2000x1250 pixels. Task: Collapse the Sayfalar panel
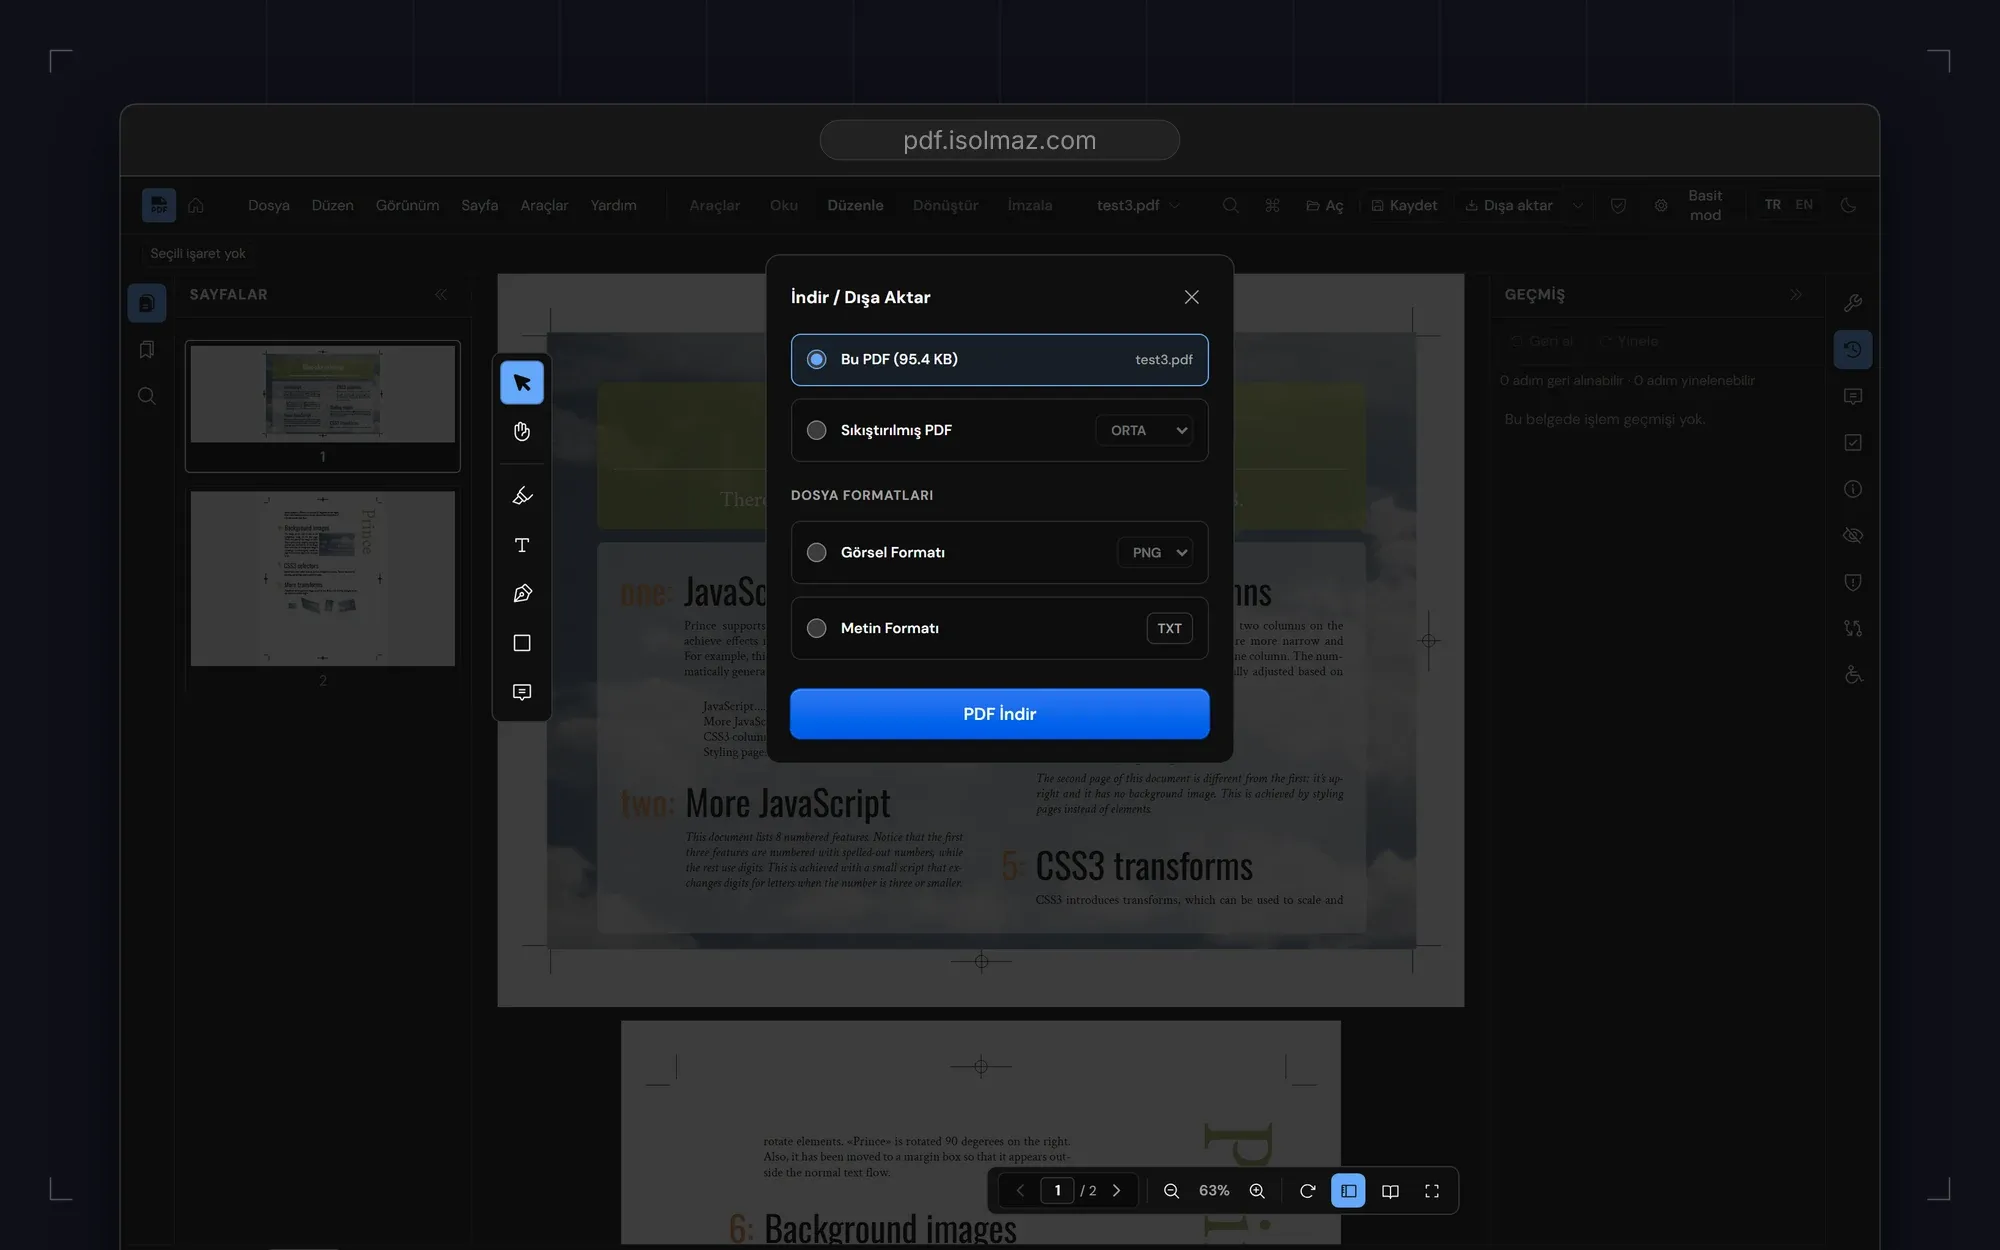pyautogui.click(x=441, y=294)
